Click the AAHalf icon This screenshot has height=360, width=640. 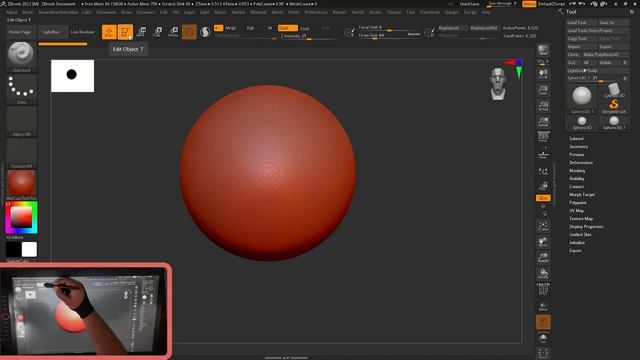(x=543, y=121)
